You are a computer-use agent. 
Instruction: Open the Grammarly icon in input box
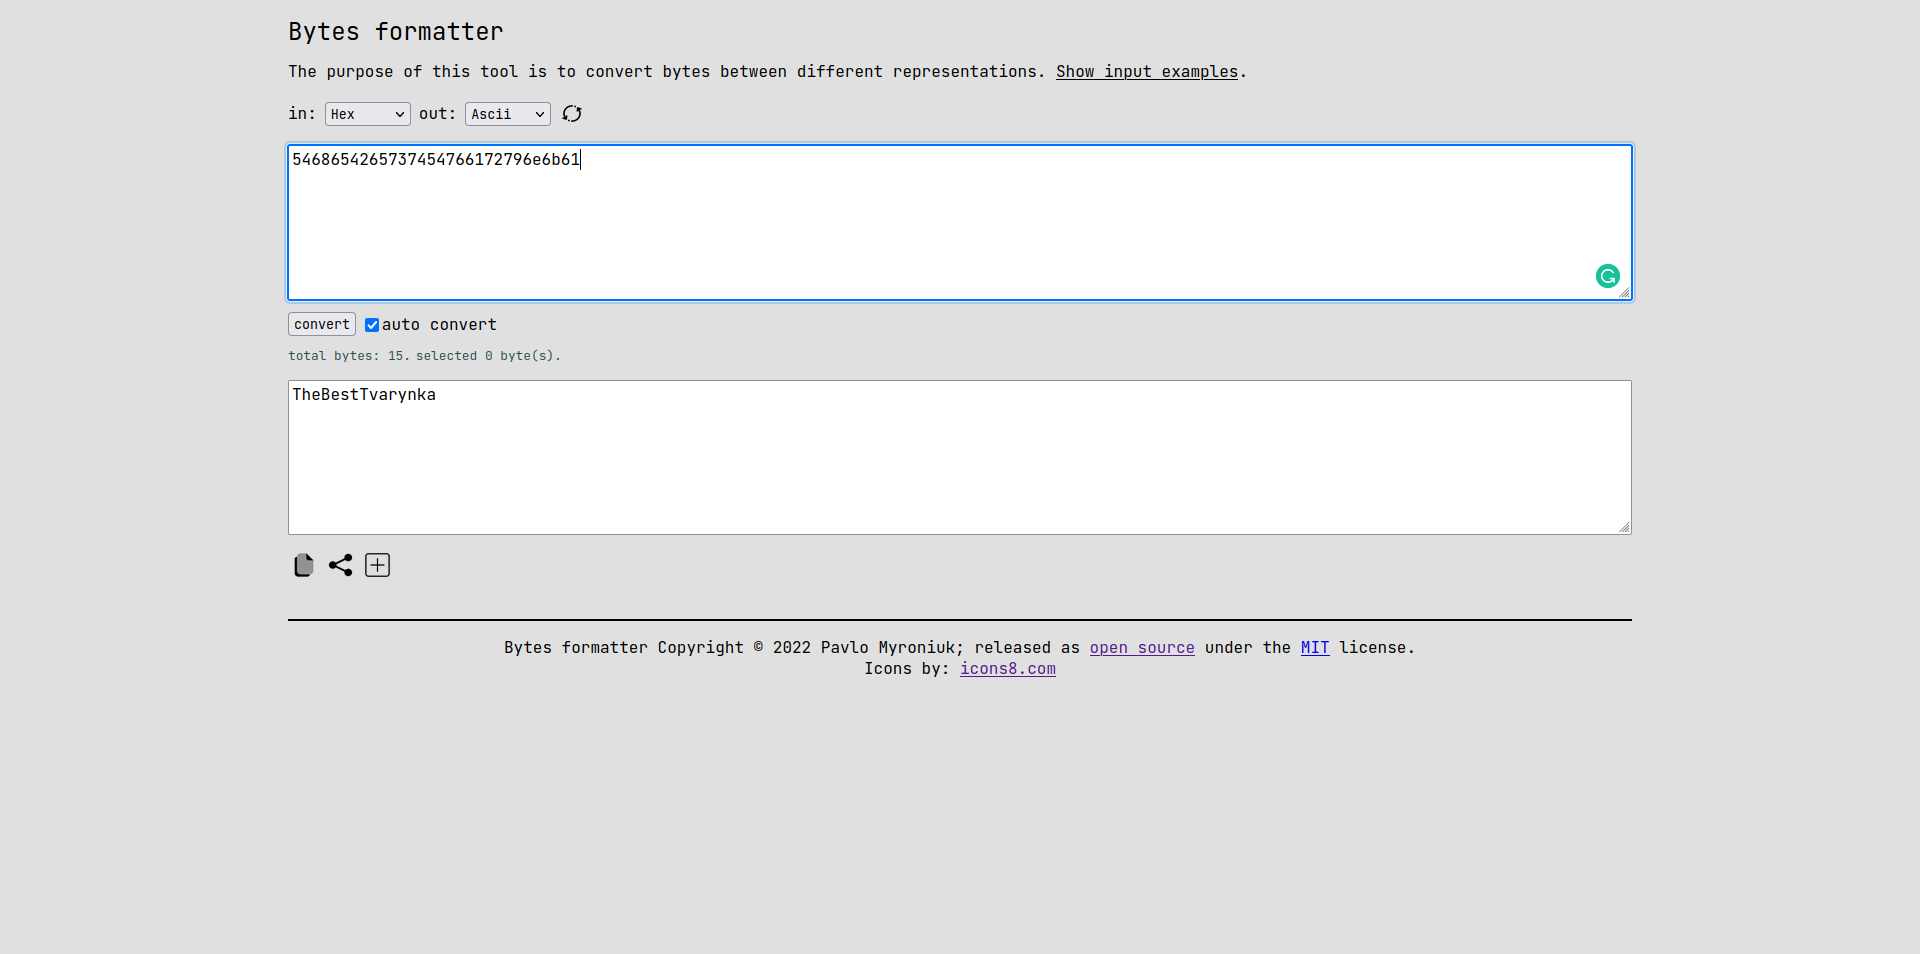(1607, 276)
